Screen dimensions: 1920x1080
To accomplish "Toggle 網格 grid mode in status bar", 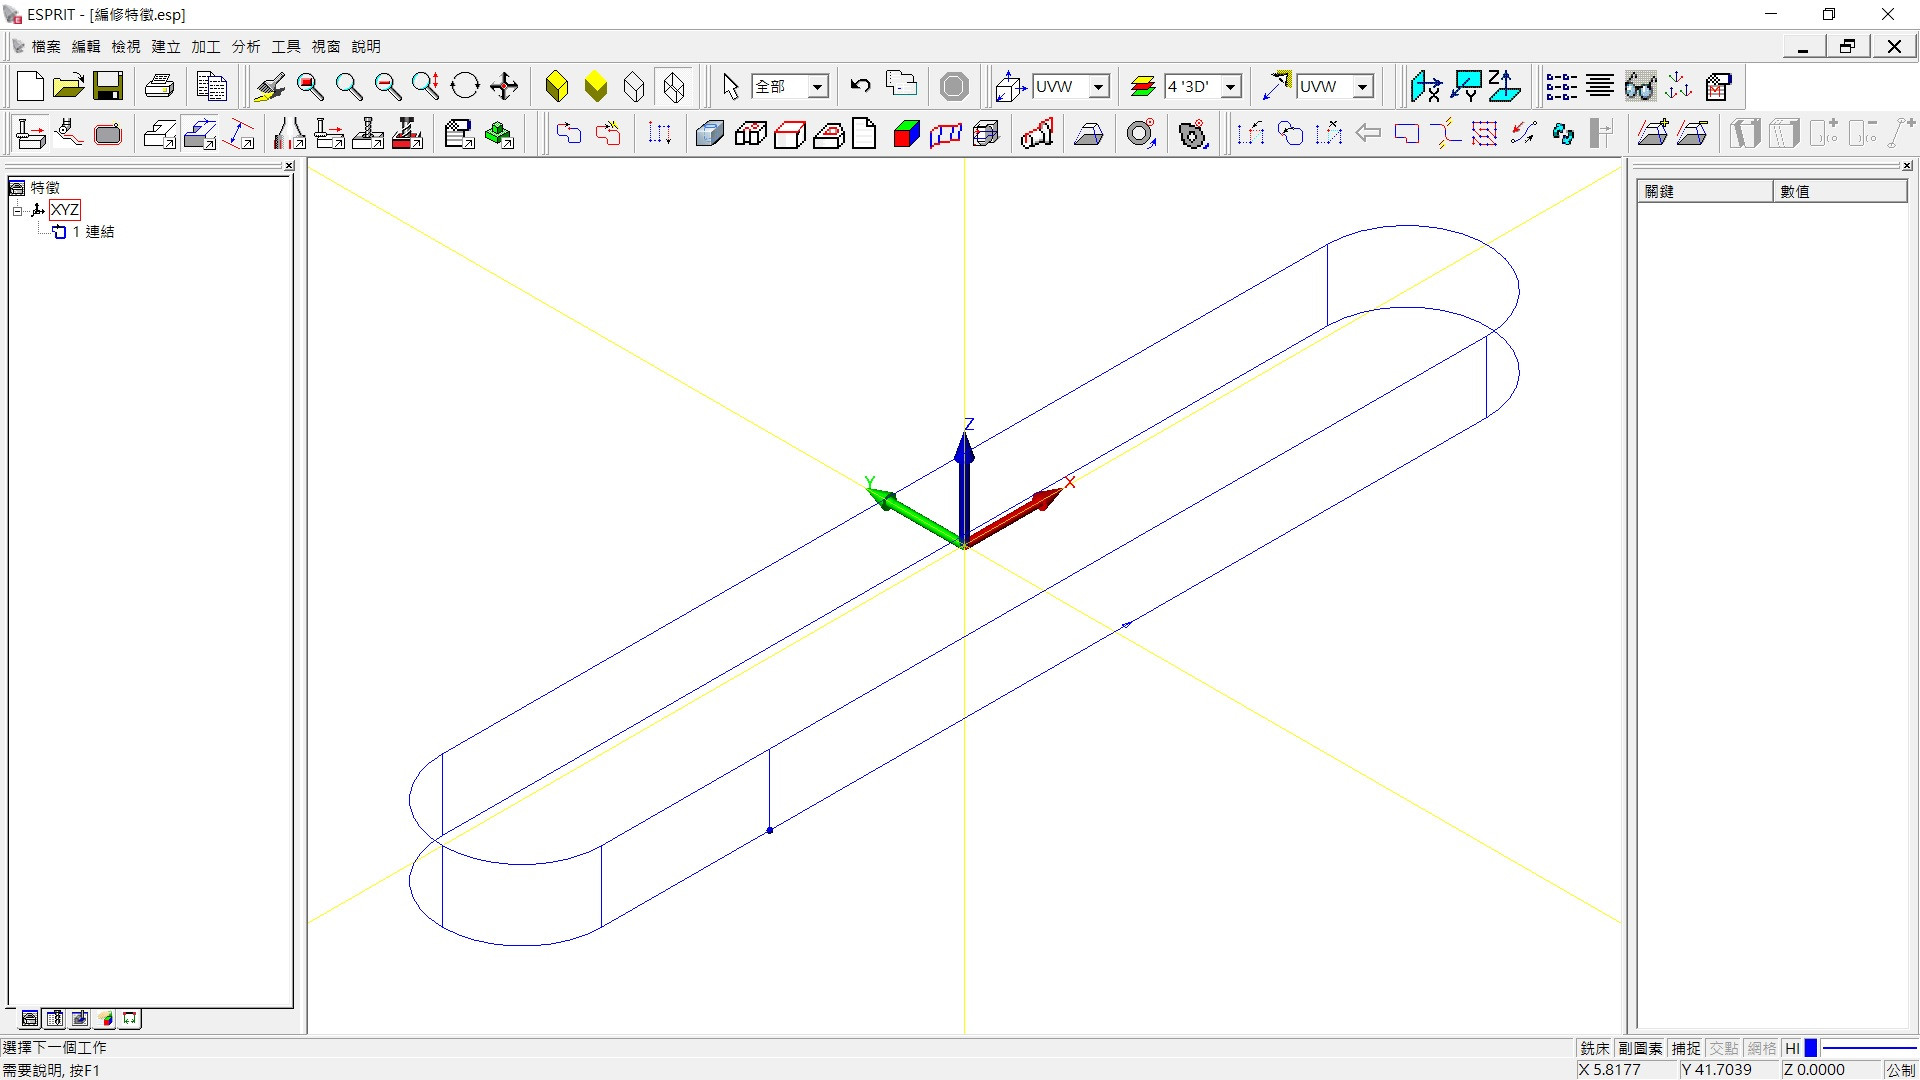I will [x=1761, y=1048].
